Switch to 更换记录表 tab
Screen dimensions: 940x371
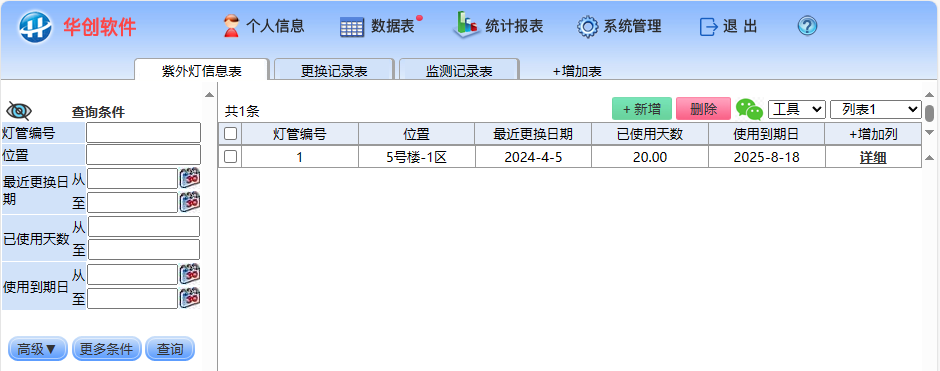pos(334,70)
